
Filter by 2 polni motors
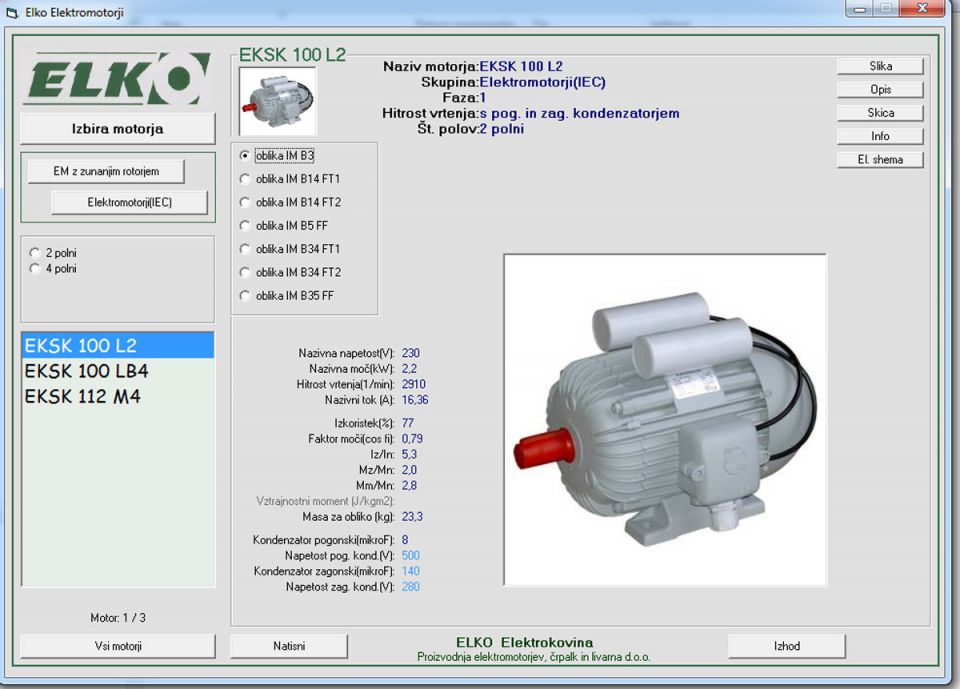click(x=35, y=253)
